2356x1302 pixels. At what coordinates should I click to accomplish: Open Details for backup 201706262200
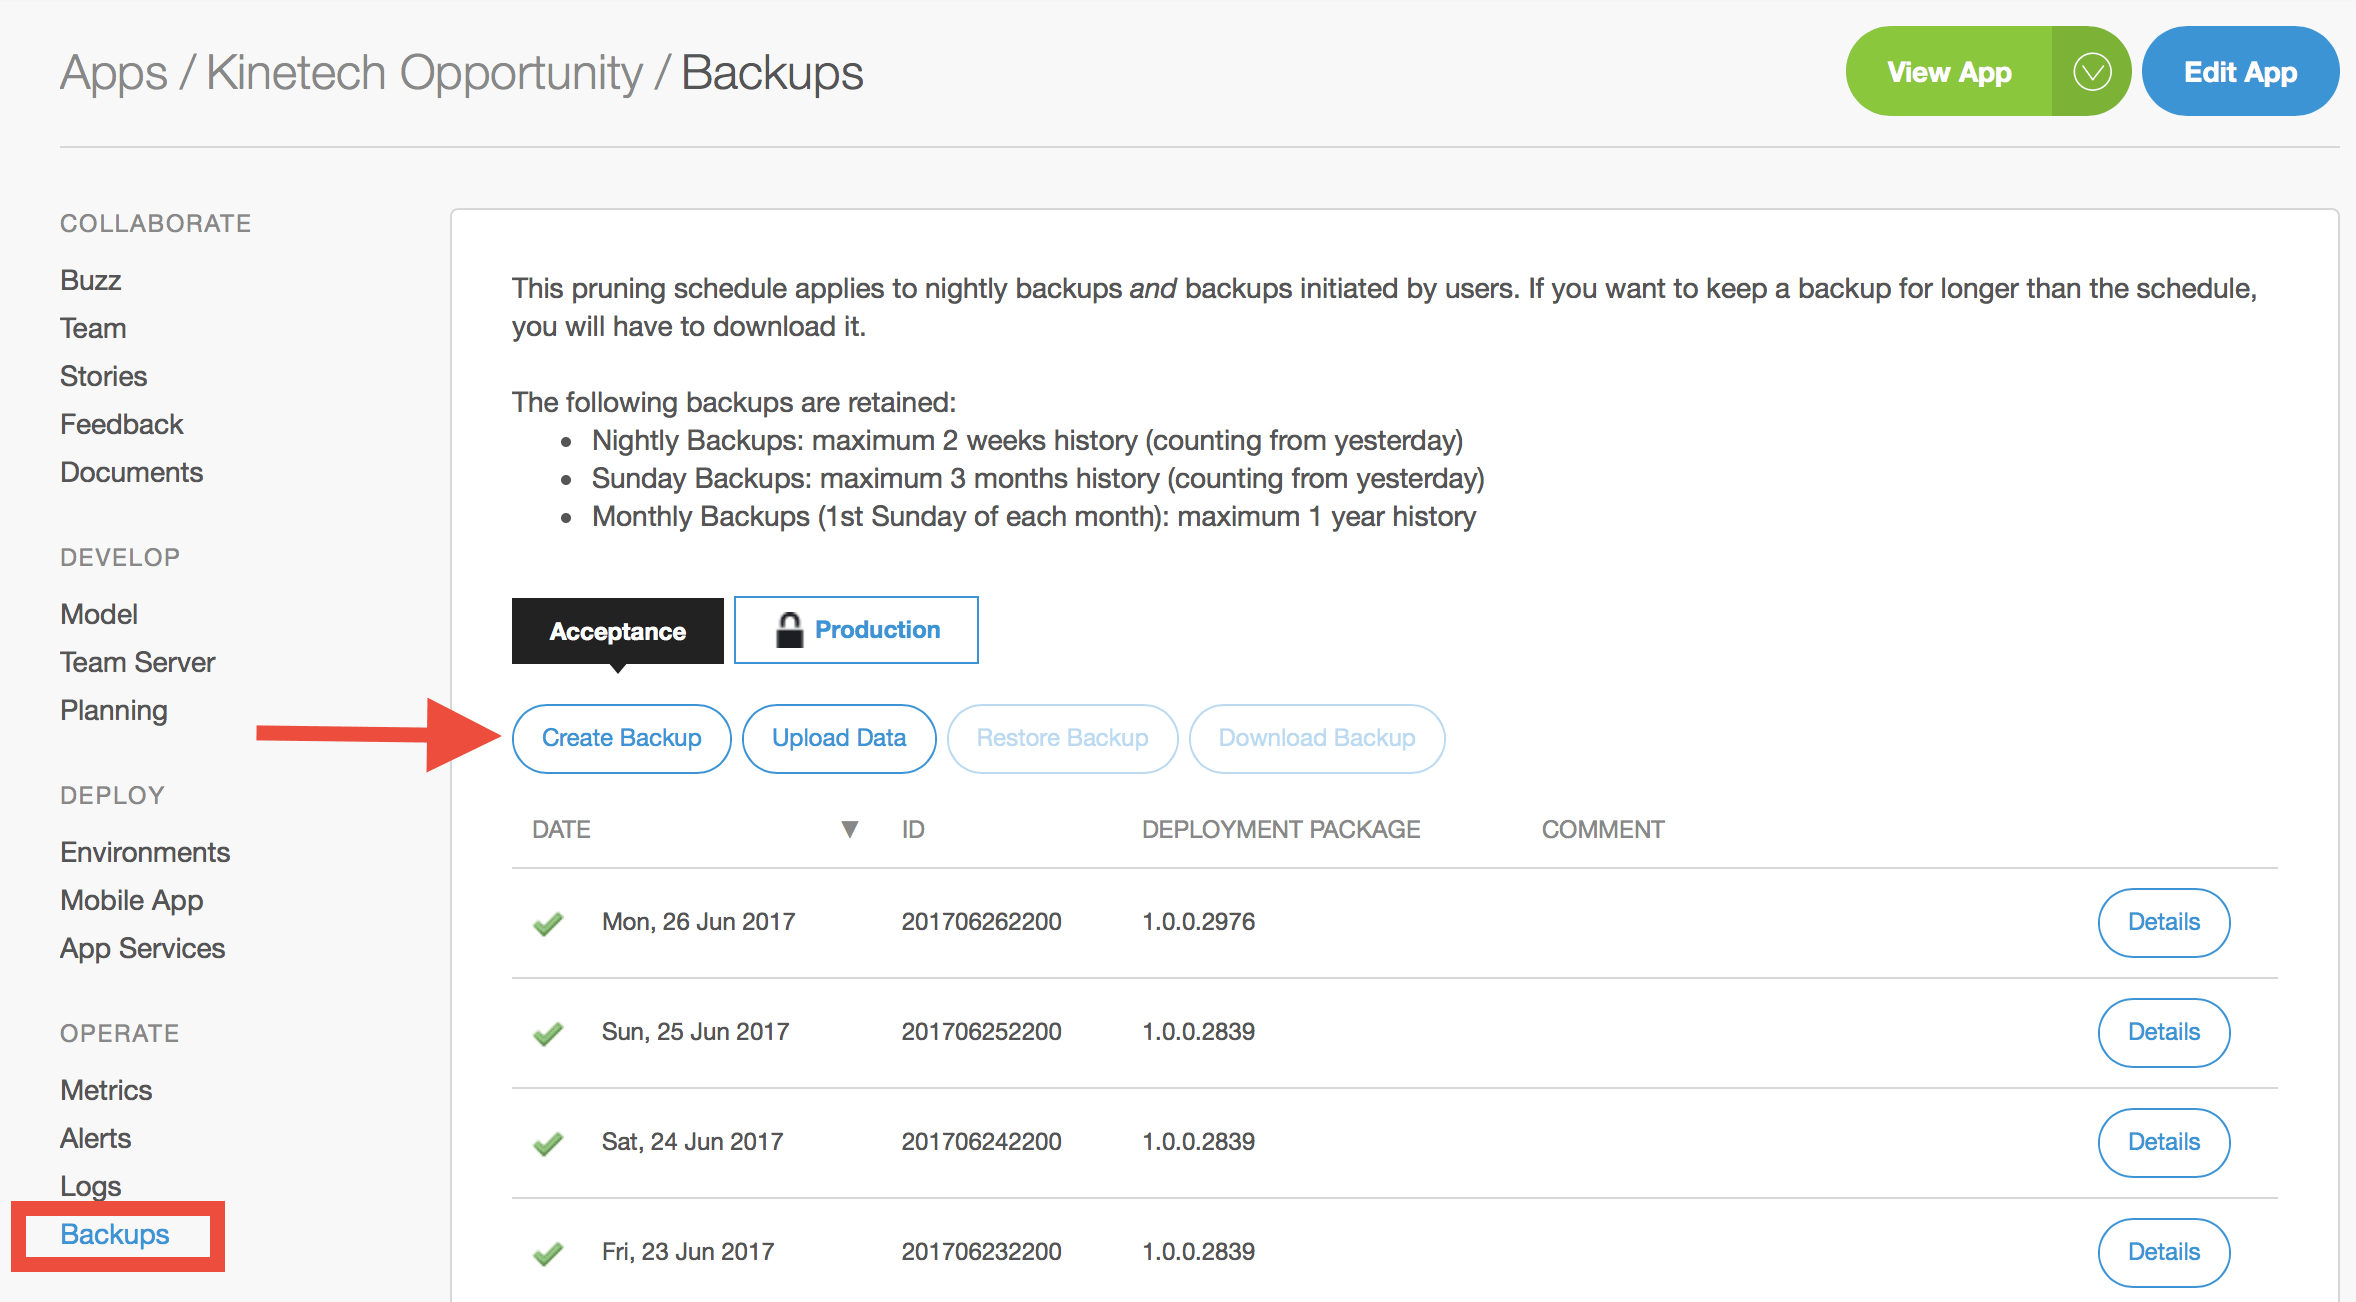[x=2163, y=923]
